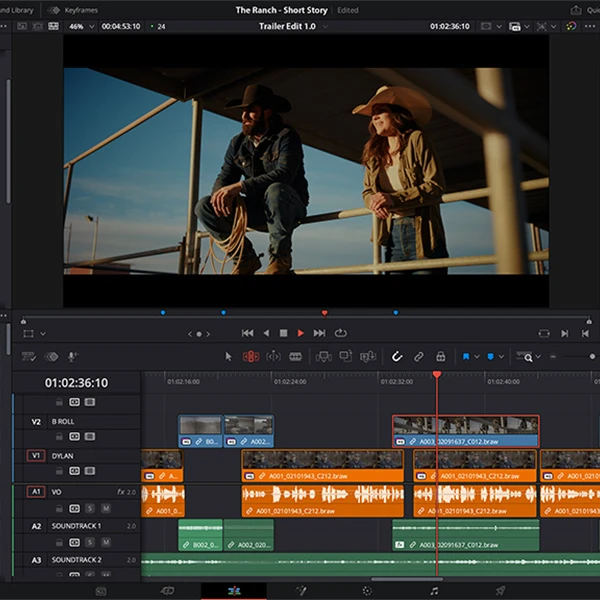Click the A1 destination track button

coord(36,491)
